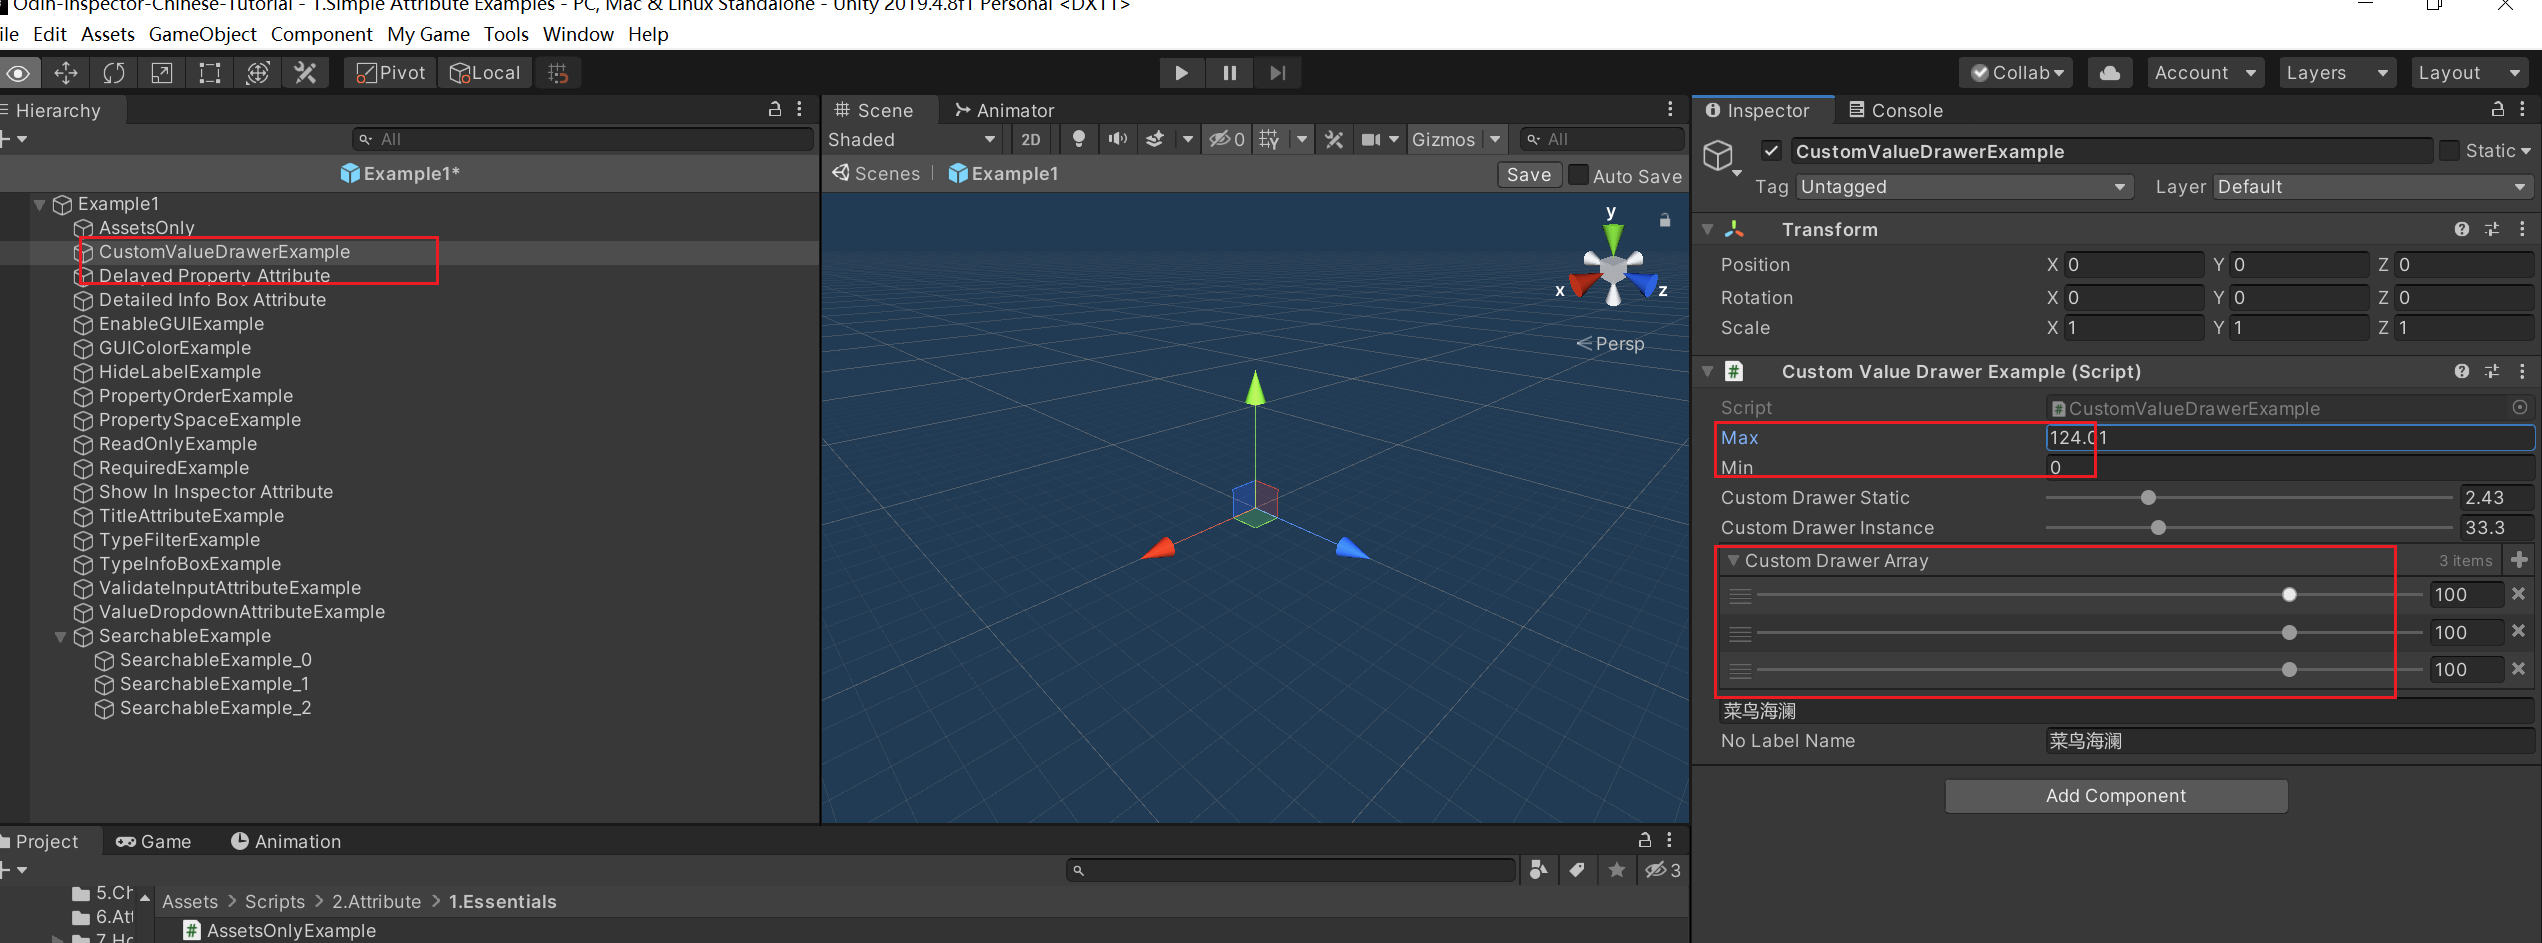
Task: Toggle scene effects icon
Action: (x=1155, y=139)
